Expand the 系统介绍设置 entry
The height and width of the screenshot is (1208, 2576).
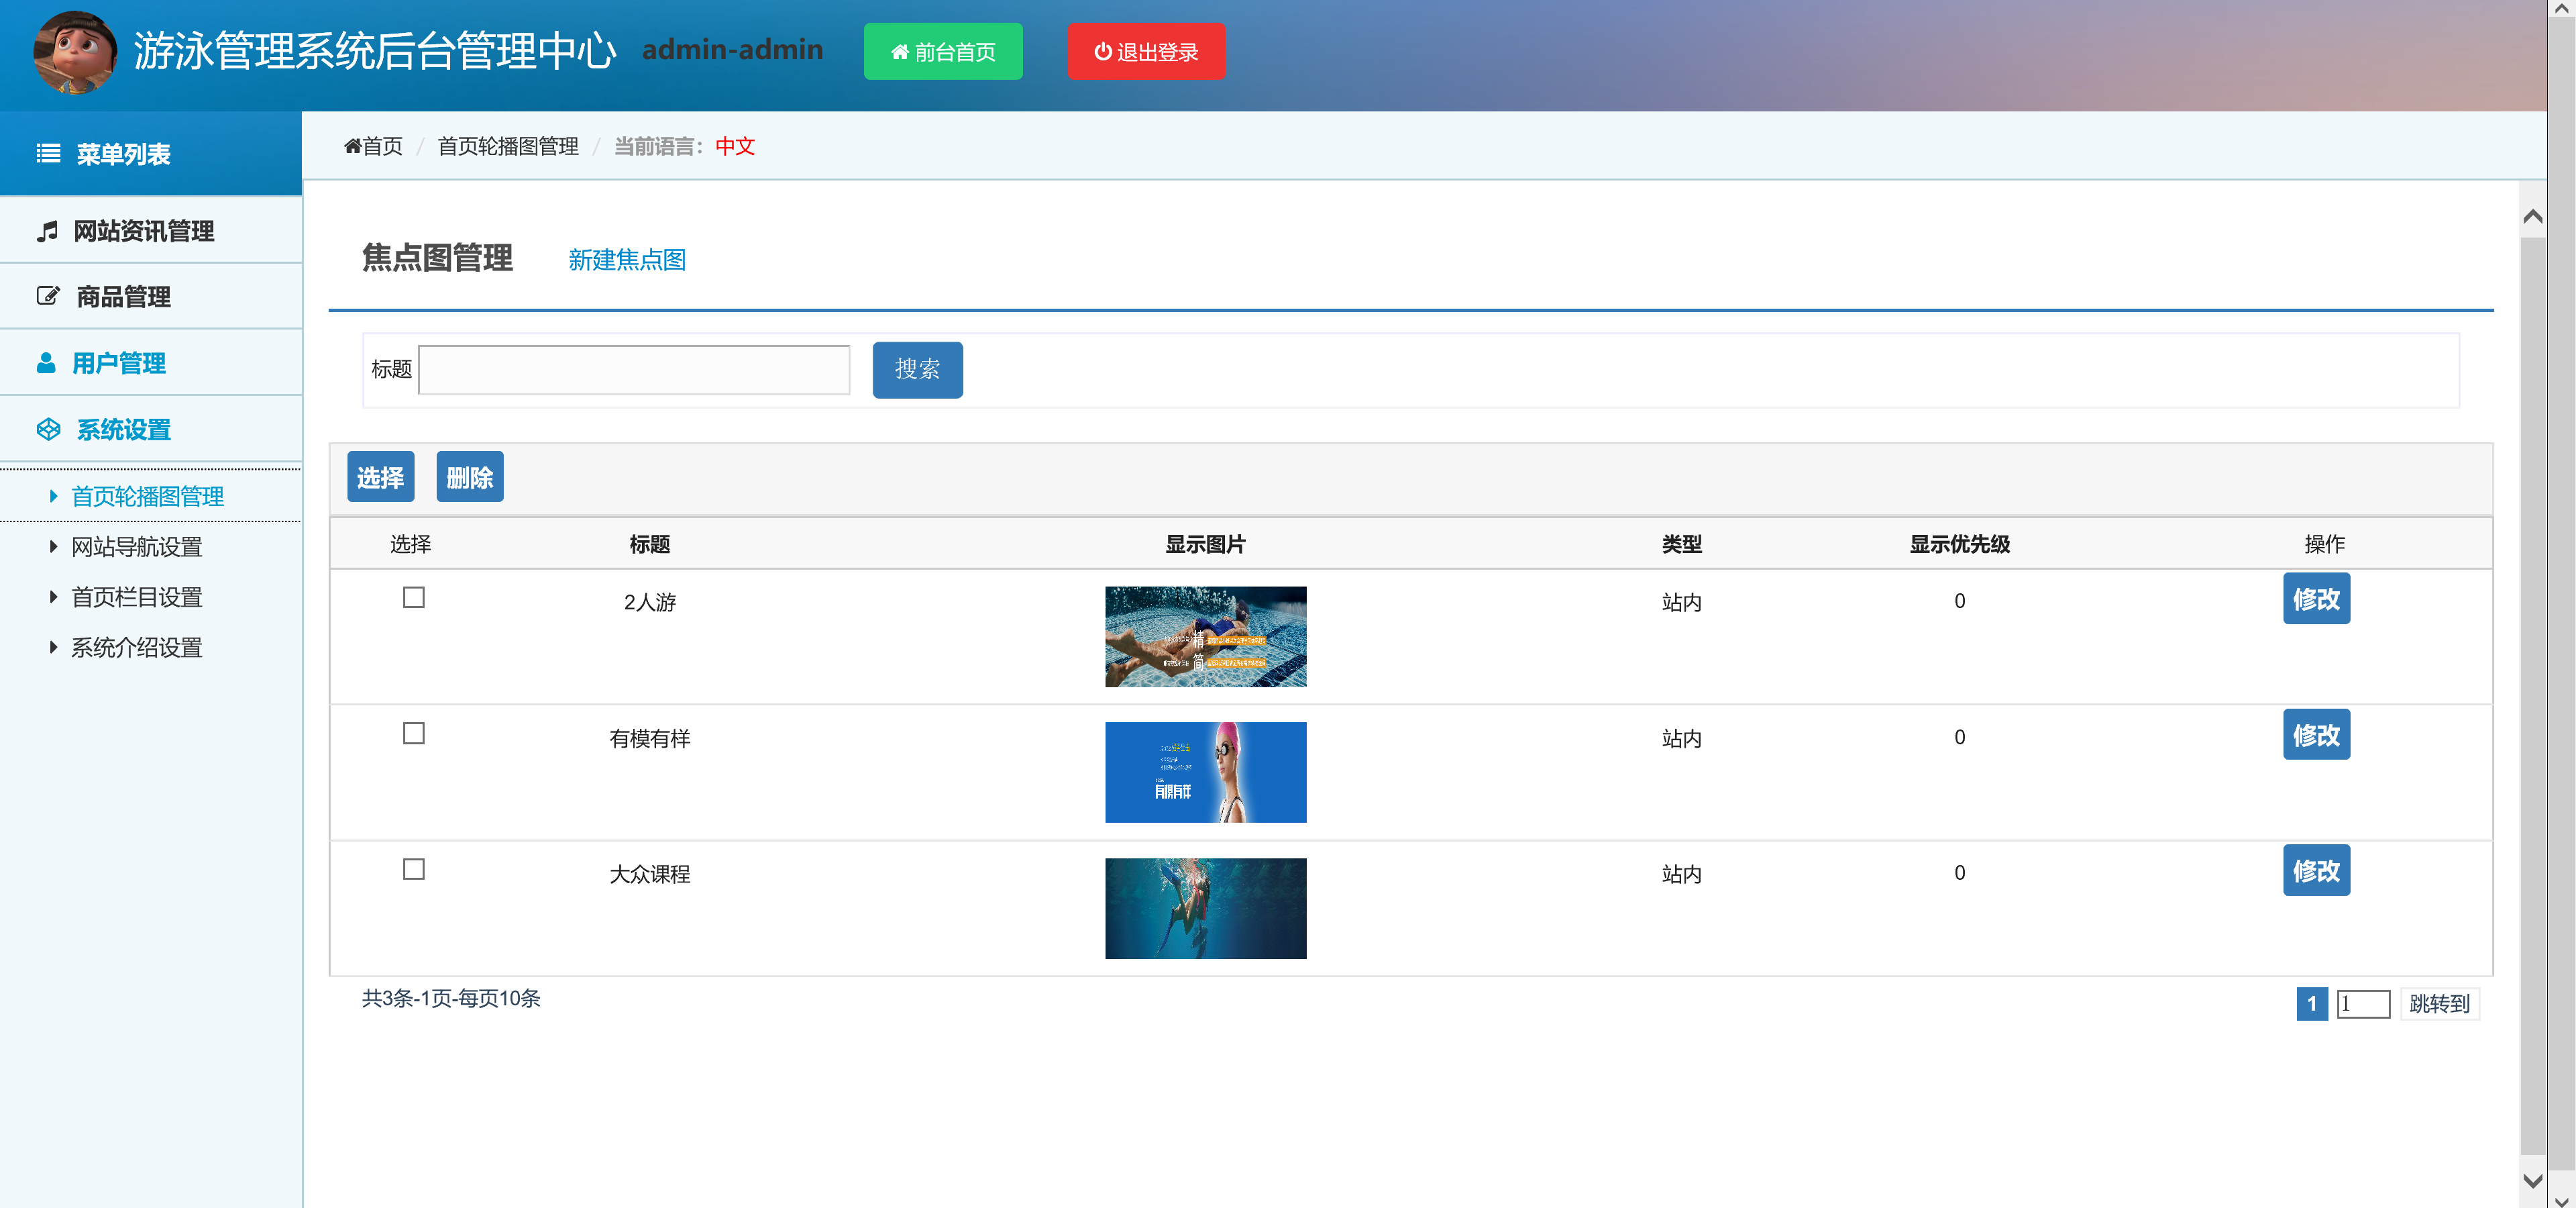pos(138,647)
